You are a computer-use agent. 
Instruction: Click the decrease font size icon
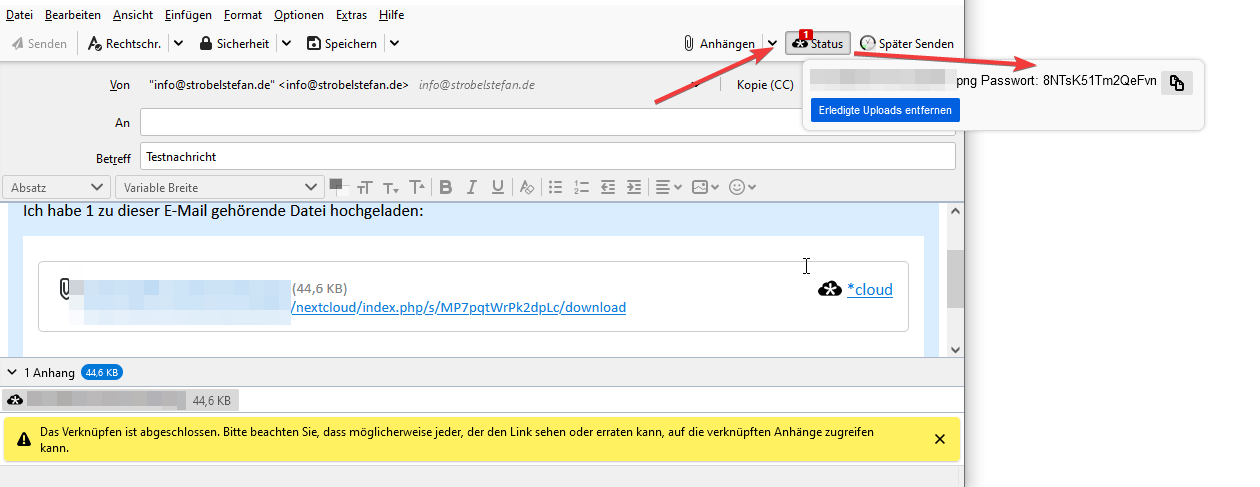[391, 187]
